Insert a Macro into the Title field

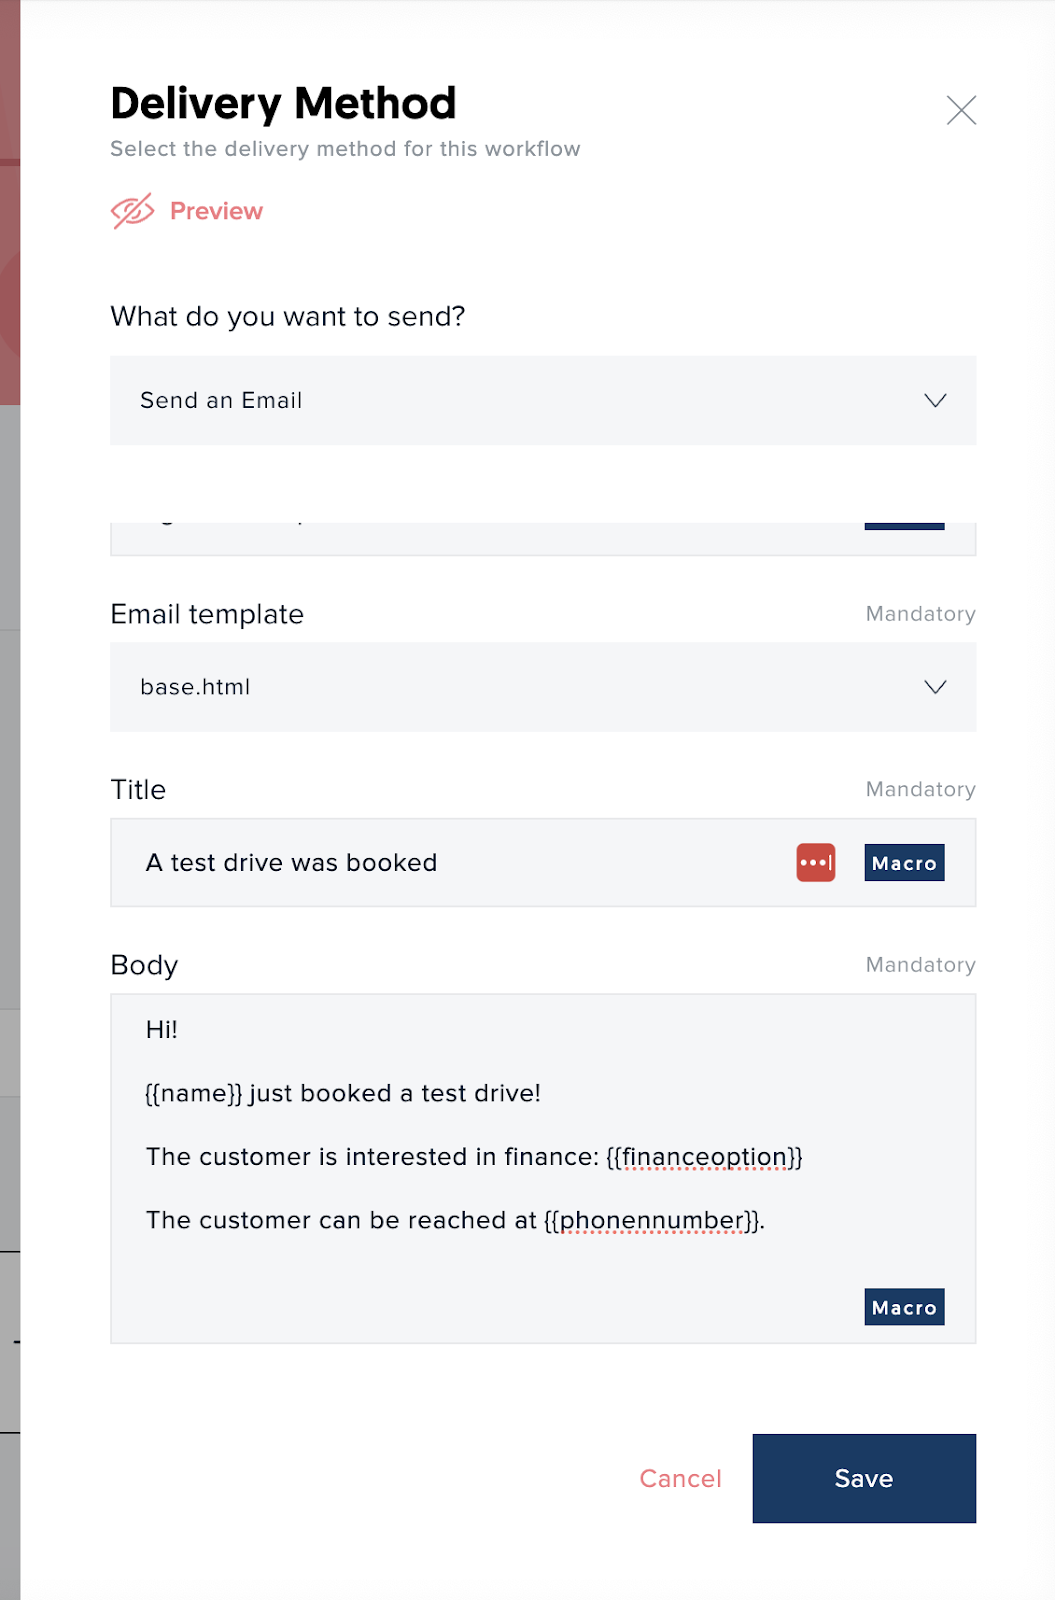point(904,863)
